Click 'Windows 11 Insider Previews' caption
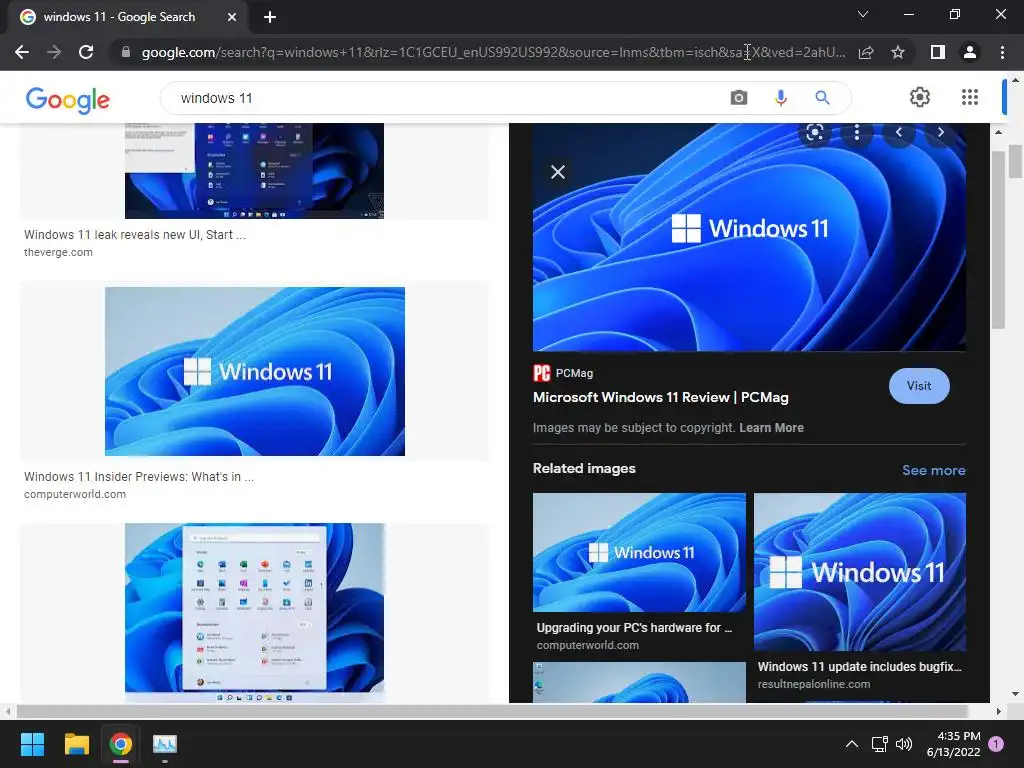Screen dimensions: 1024x768 [138, 477]
